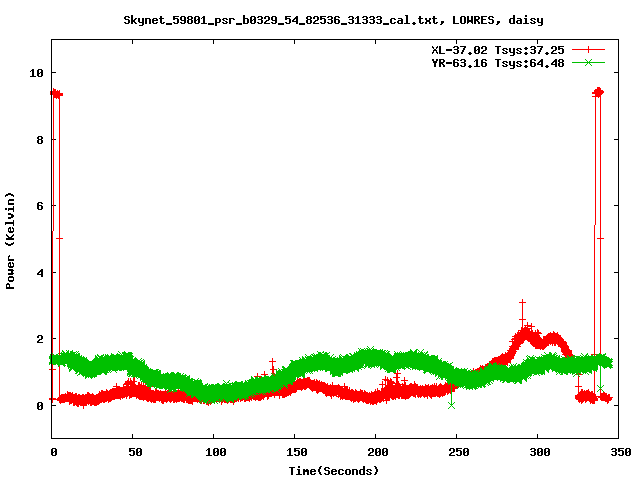Viewport: 640px width, 480px height.
Task: Click the x-axis tick label 350
Action: [x=620, y=452]
